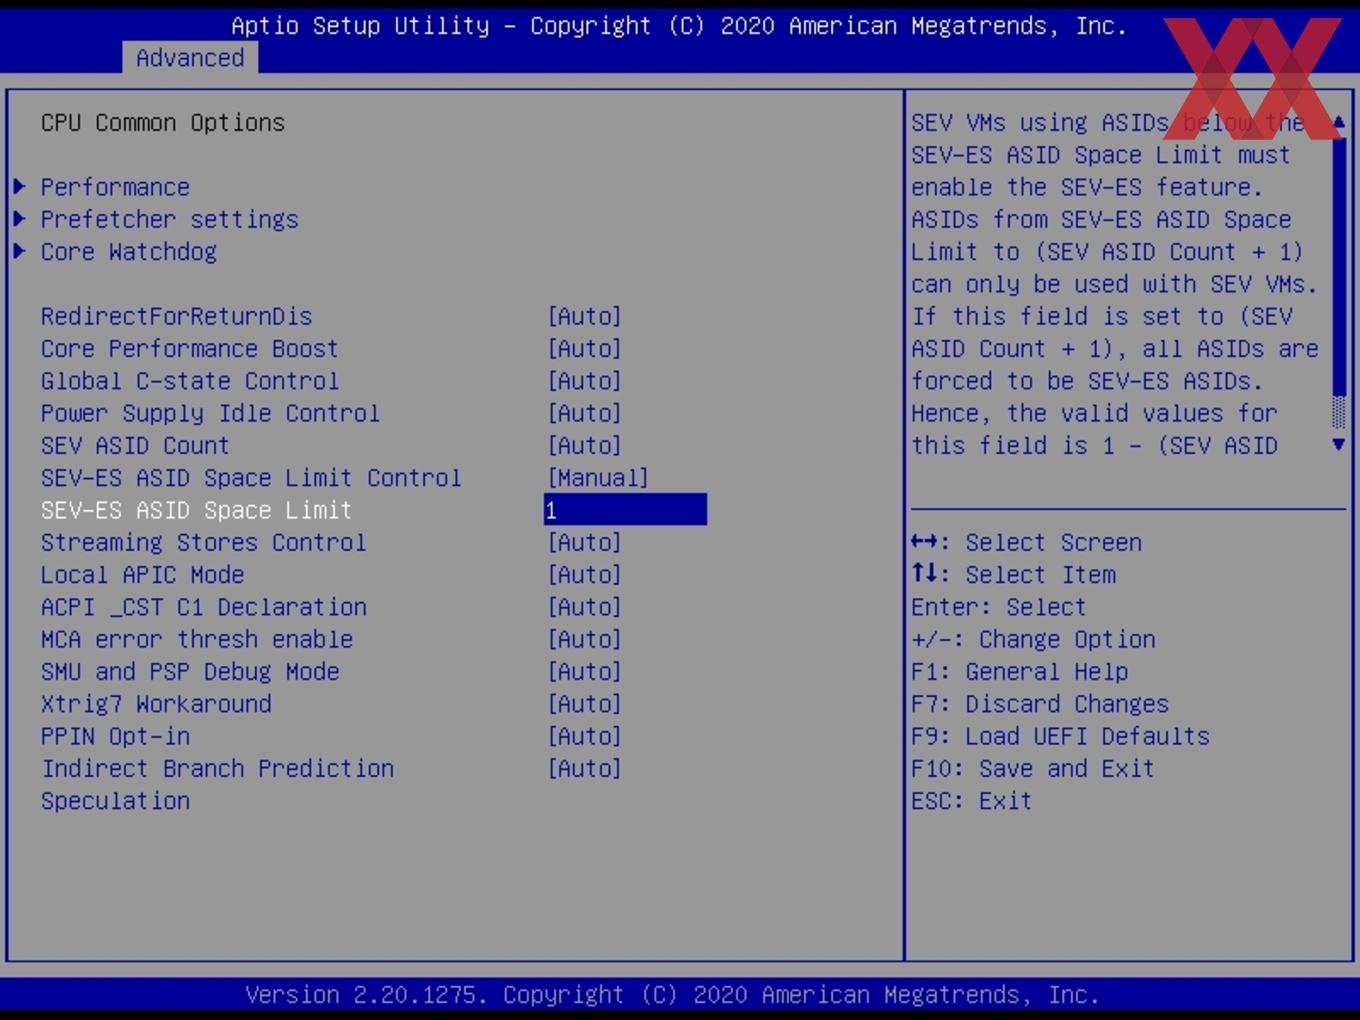Select Indirect Branch Prediction Speculation label
The height and width of the screenshot is (1020, 1360).
[x=217, y=784]
